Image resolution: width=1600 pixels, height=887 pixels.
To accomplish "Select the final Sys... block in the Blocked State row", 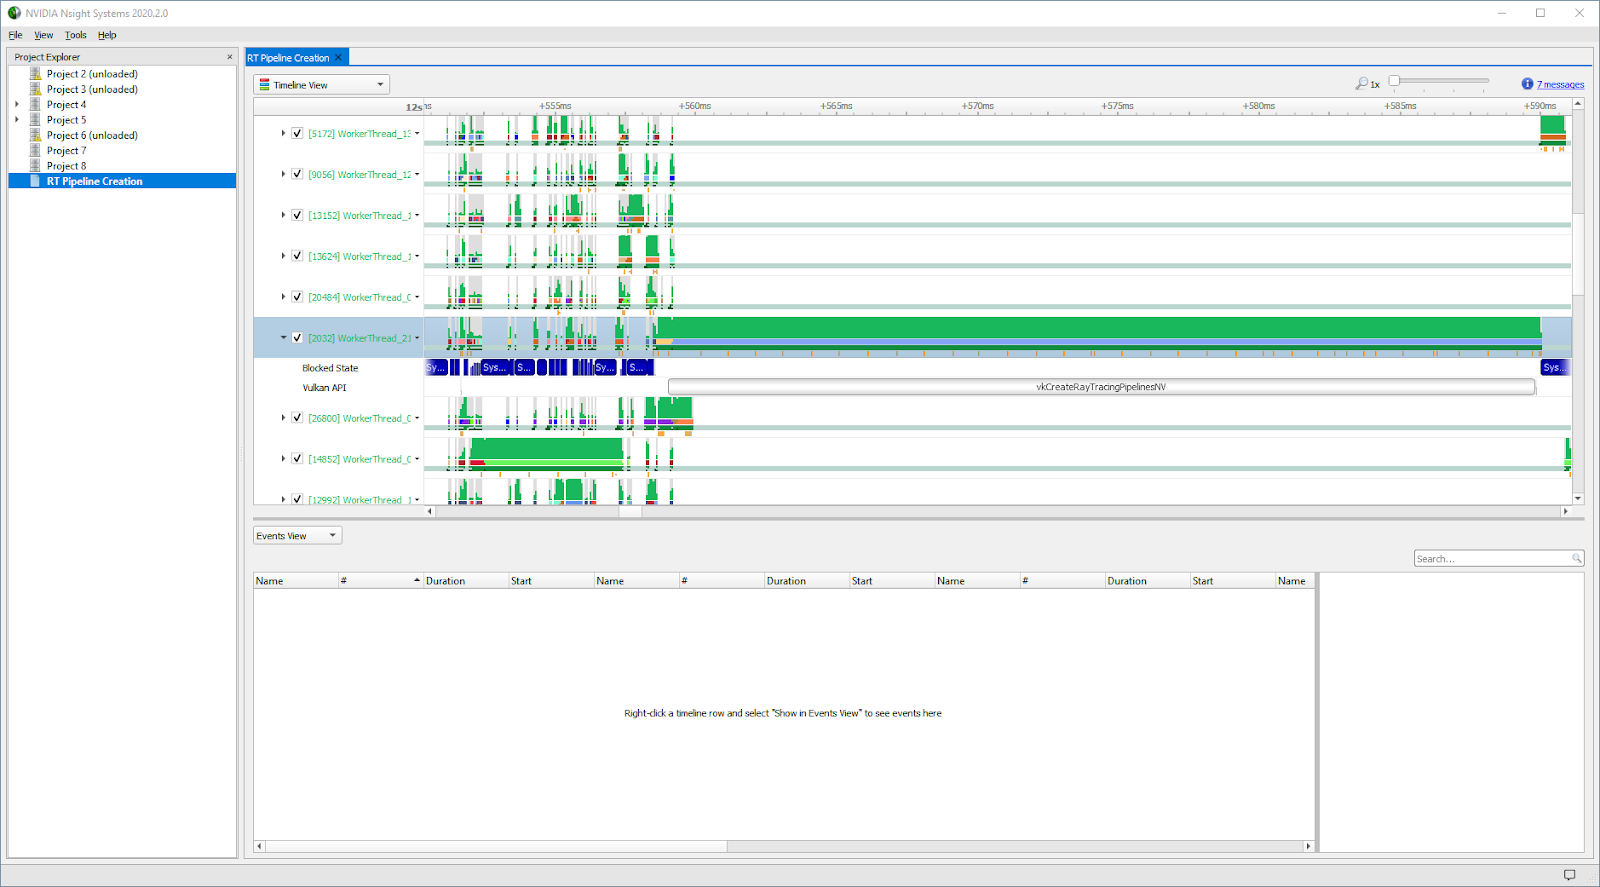I will (x=1555, y=368).
